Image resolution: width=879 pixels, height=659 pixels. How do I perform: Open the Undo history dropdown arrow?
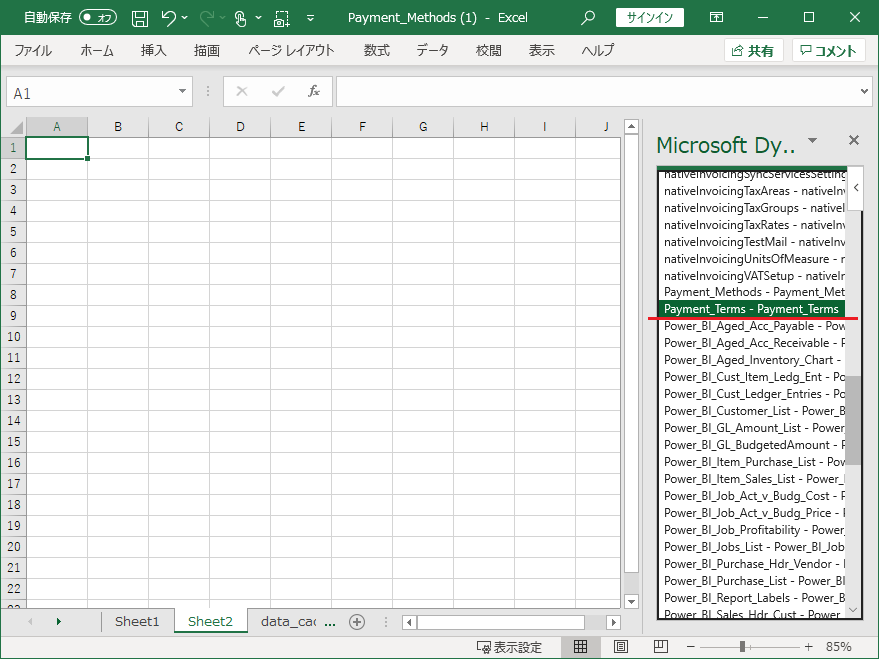pos(184,18)
